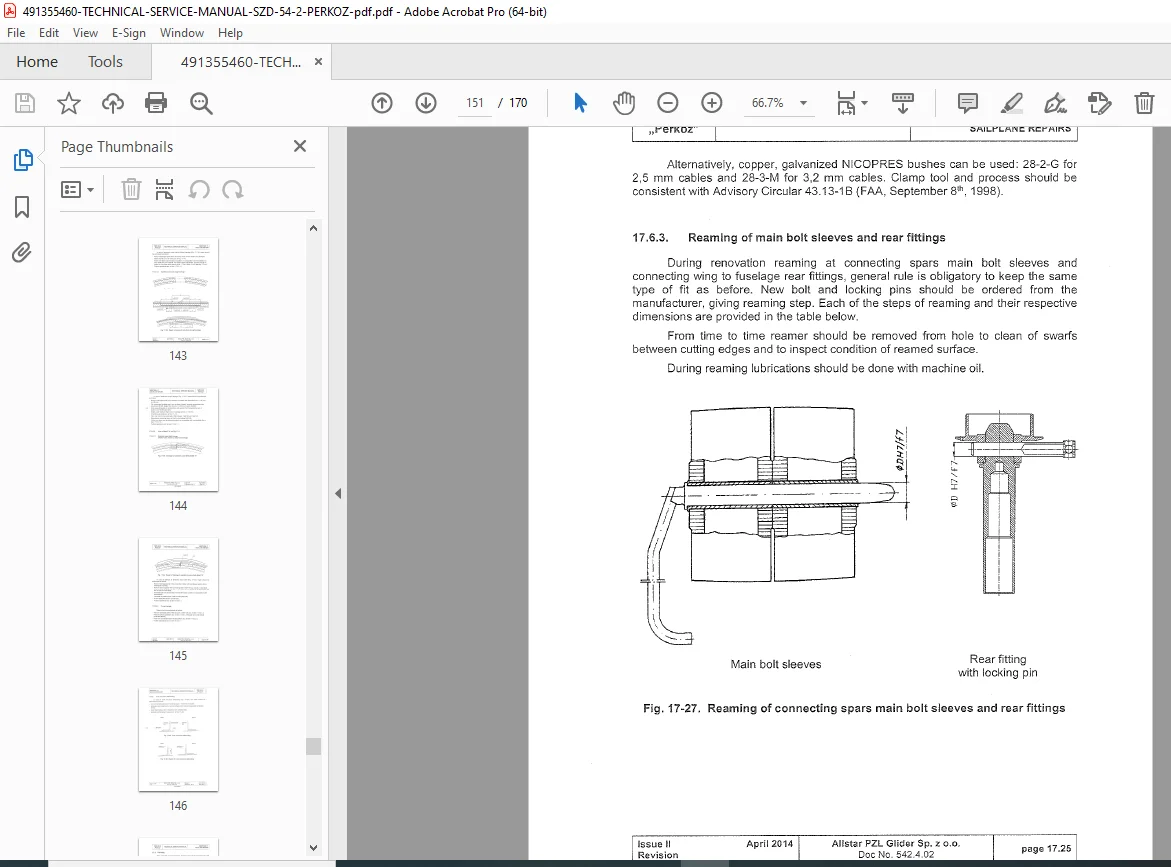The width and height of the screenshot is (1171, 867).
Task: Open the Window menu
Action: pos(181,33)
